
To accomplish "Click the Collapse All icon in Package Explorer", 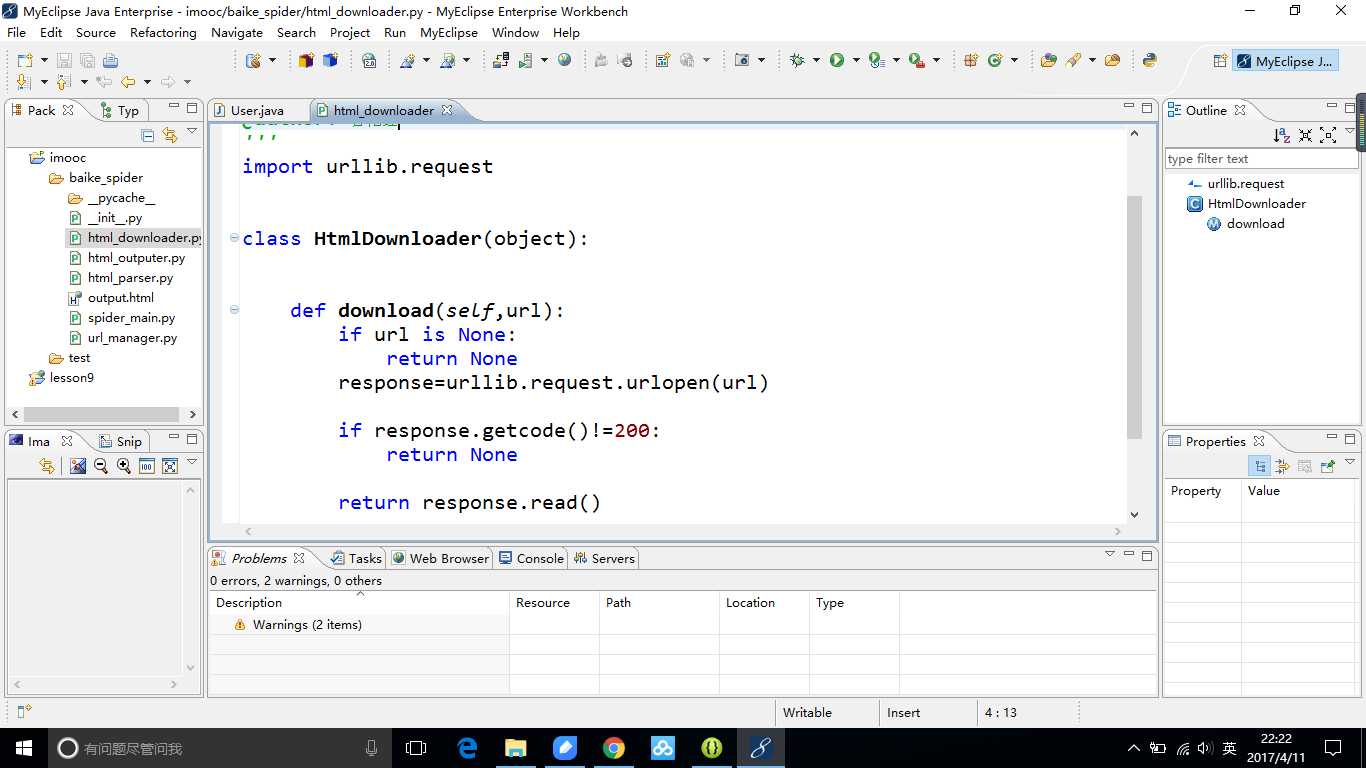I will pos(148,135).
